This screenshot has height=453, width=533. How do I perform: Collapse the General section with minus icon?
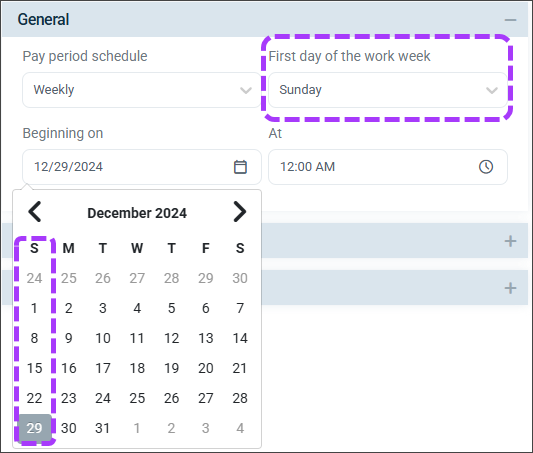tap(510, 20)
